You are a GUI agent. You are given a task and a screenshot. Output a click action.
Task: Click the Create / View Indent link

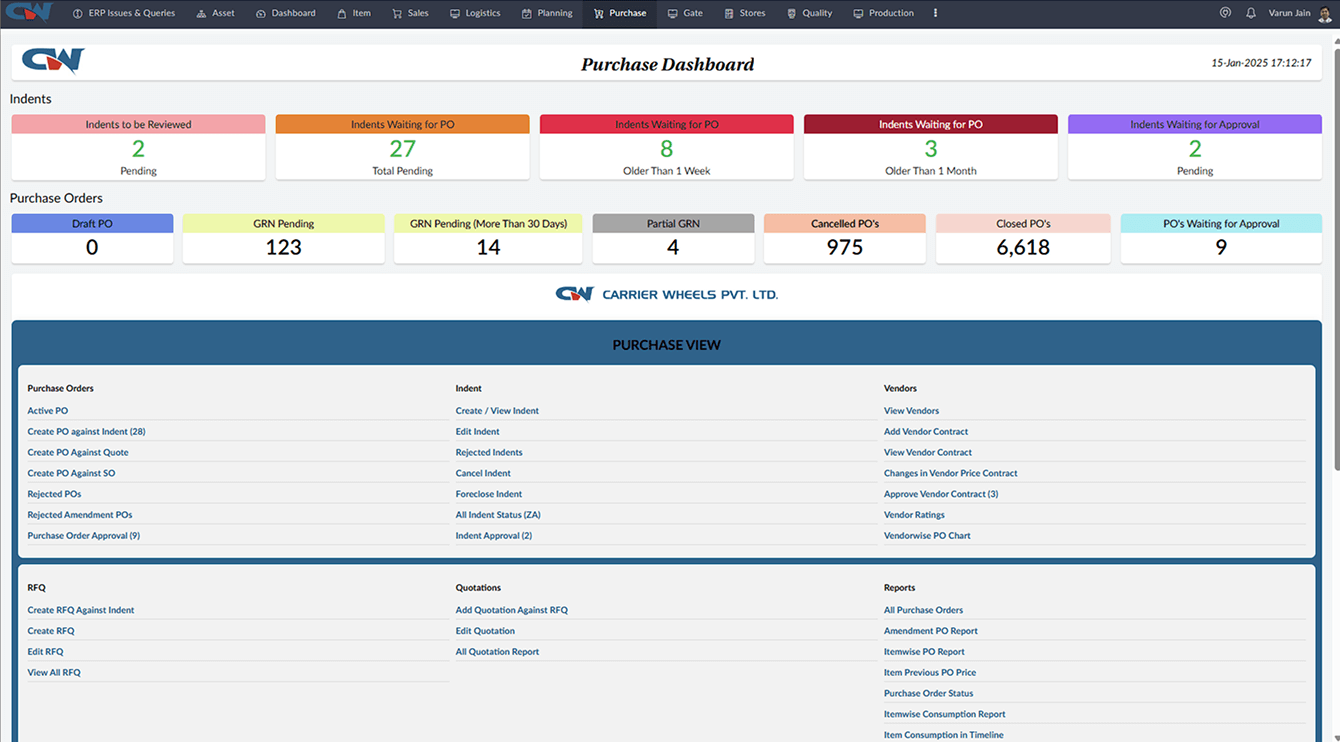[x=497, y=410]
